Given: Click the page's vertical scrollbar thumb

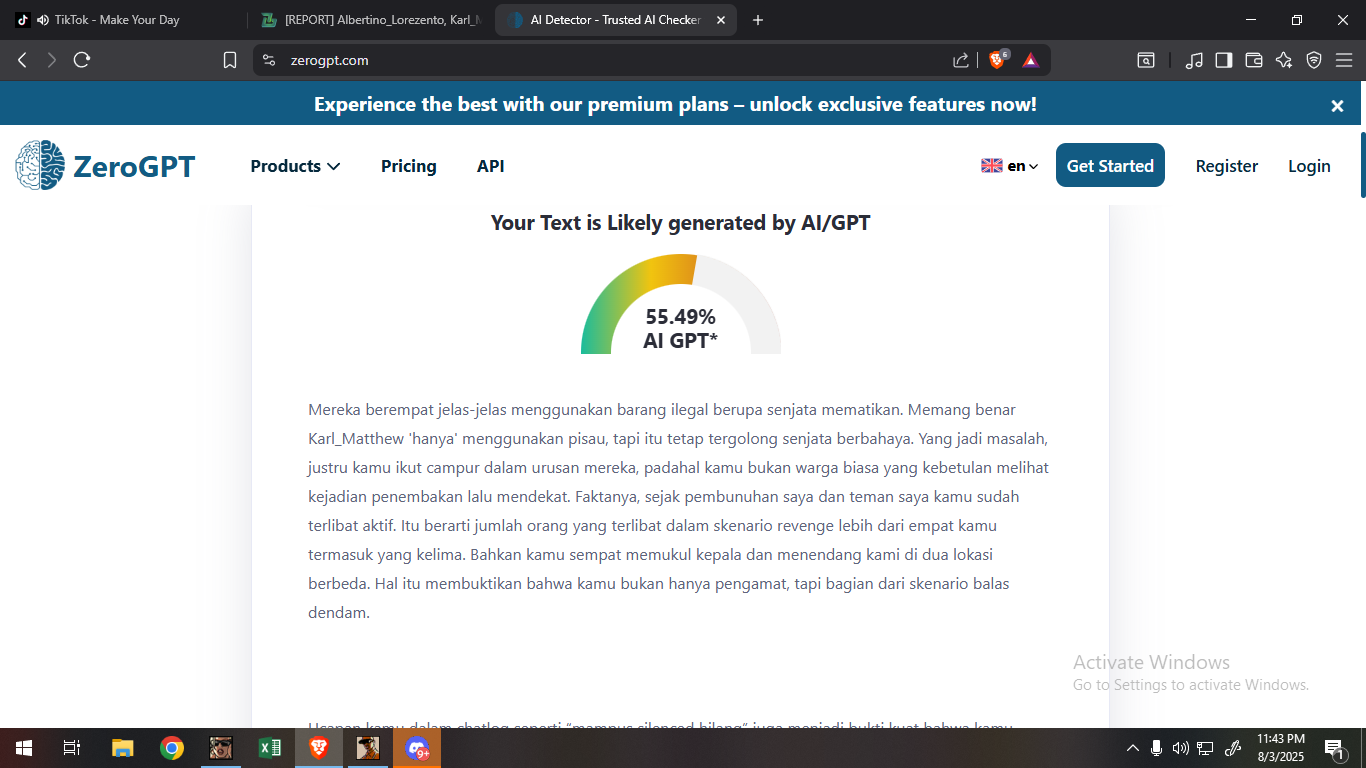Looking at the screenshot, I should 1362,165.
